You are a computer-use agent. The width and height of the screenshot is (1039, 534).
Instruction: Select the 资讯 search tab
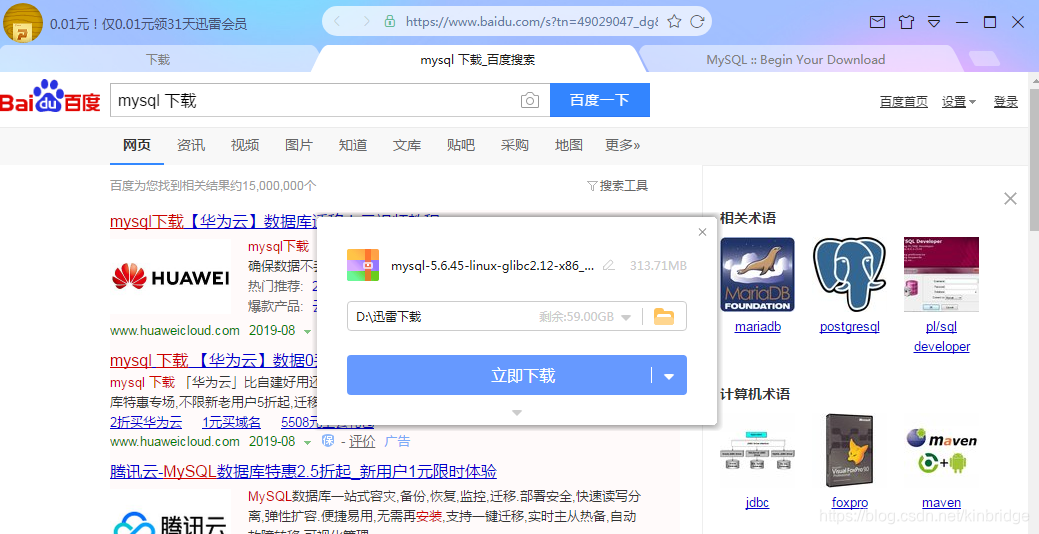tap(191, 145)
